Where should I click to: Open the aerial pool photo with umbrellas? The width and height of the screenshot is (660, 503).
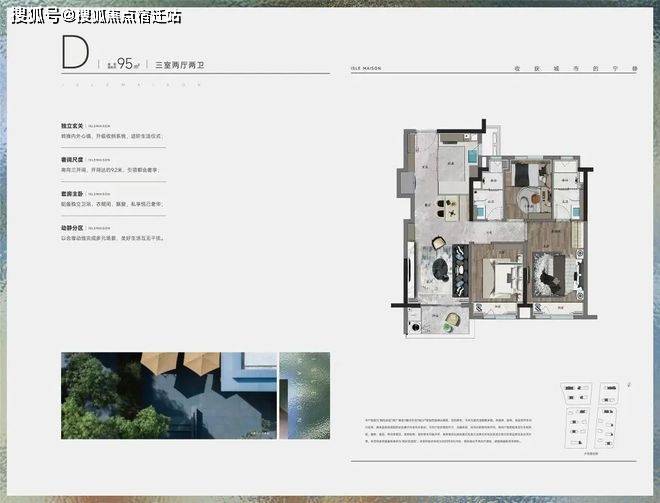pos(169,396)
